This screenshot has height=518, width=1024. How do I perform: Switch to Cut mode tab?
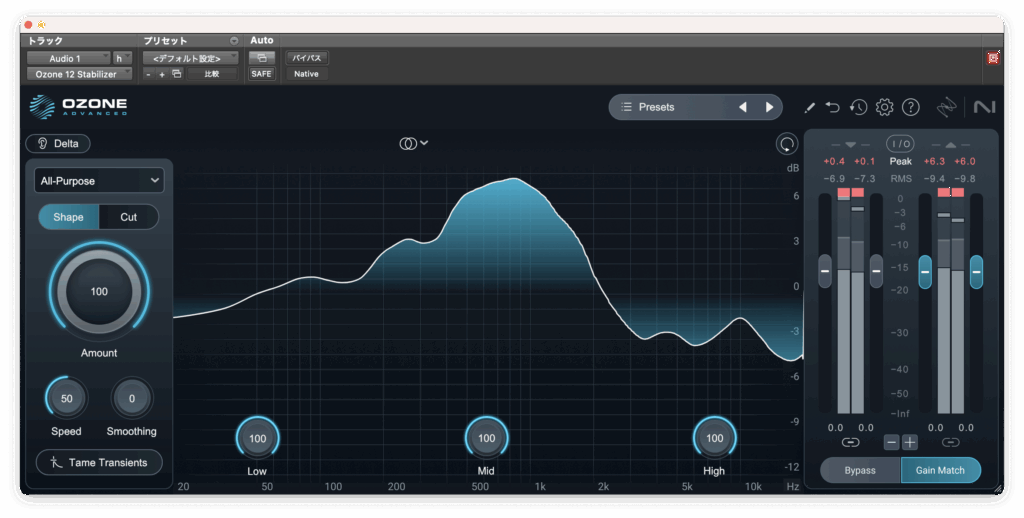pyautogui.click(x=129, y=217)
